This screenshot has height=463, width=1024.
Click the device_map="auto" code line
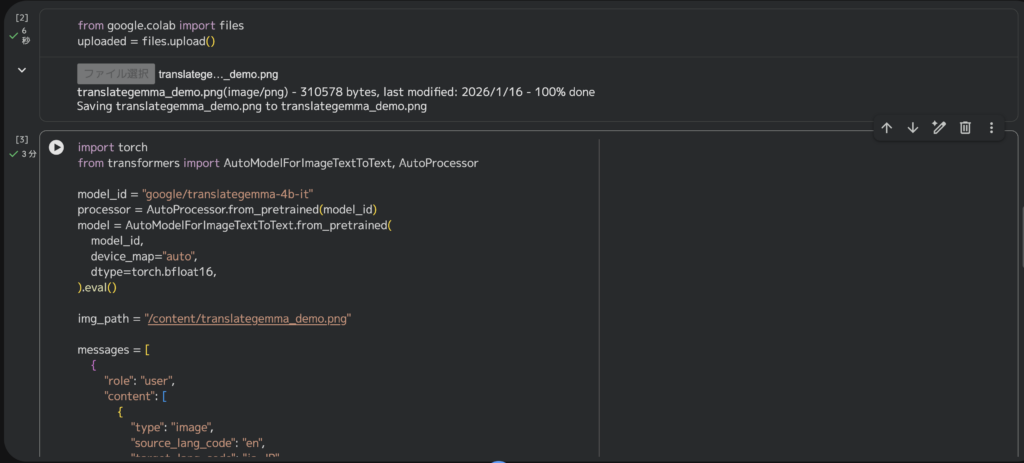[143, 256]
